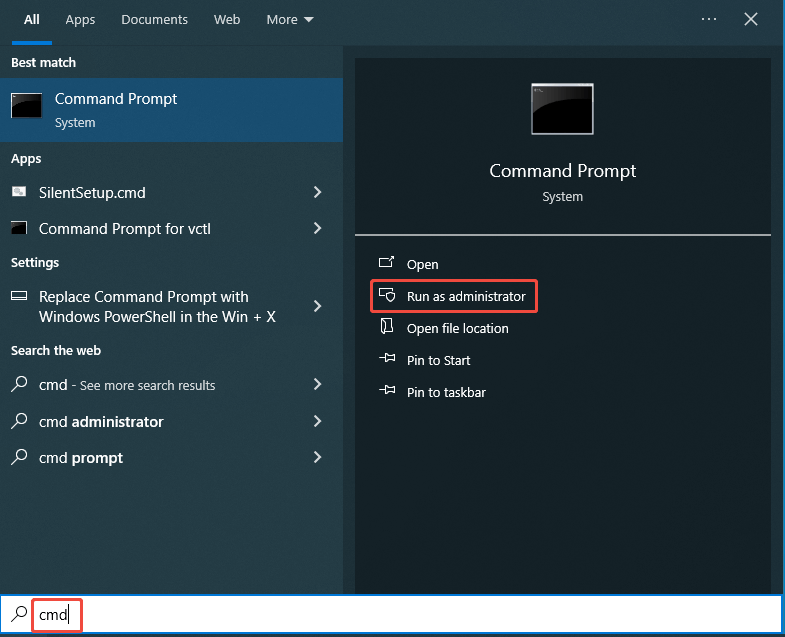Select the Web tab
The height and width of the screenshot is (637, 785).
click(x=227, y=20)
